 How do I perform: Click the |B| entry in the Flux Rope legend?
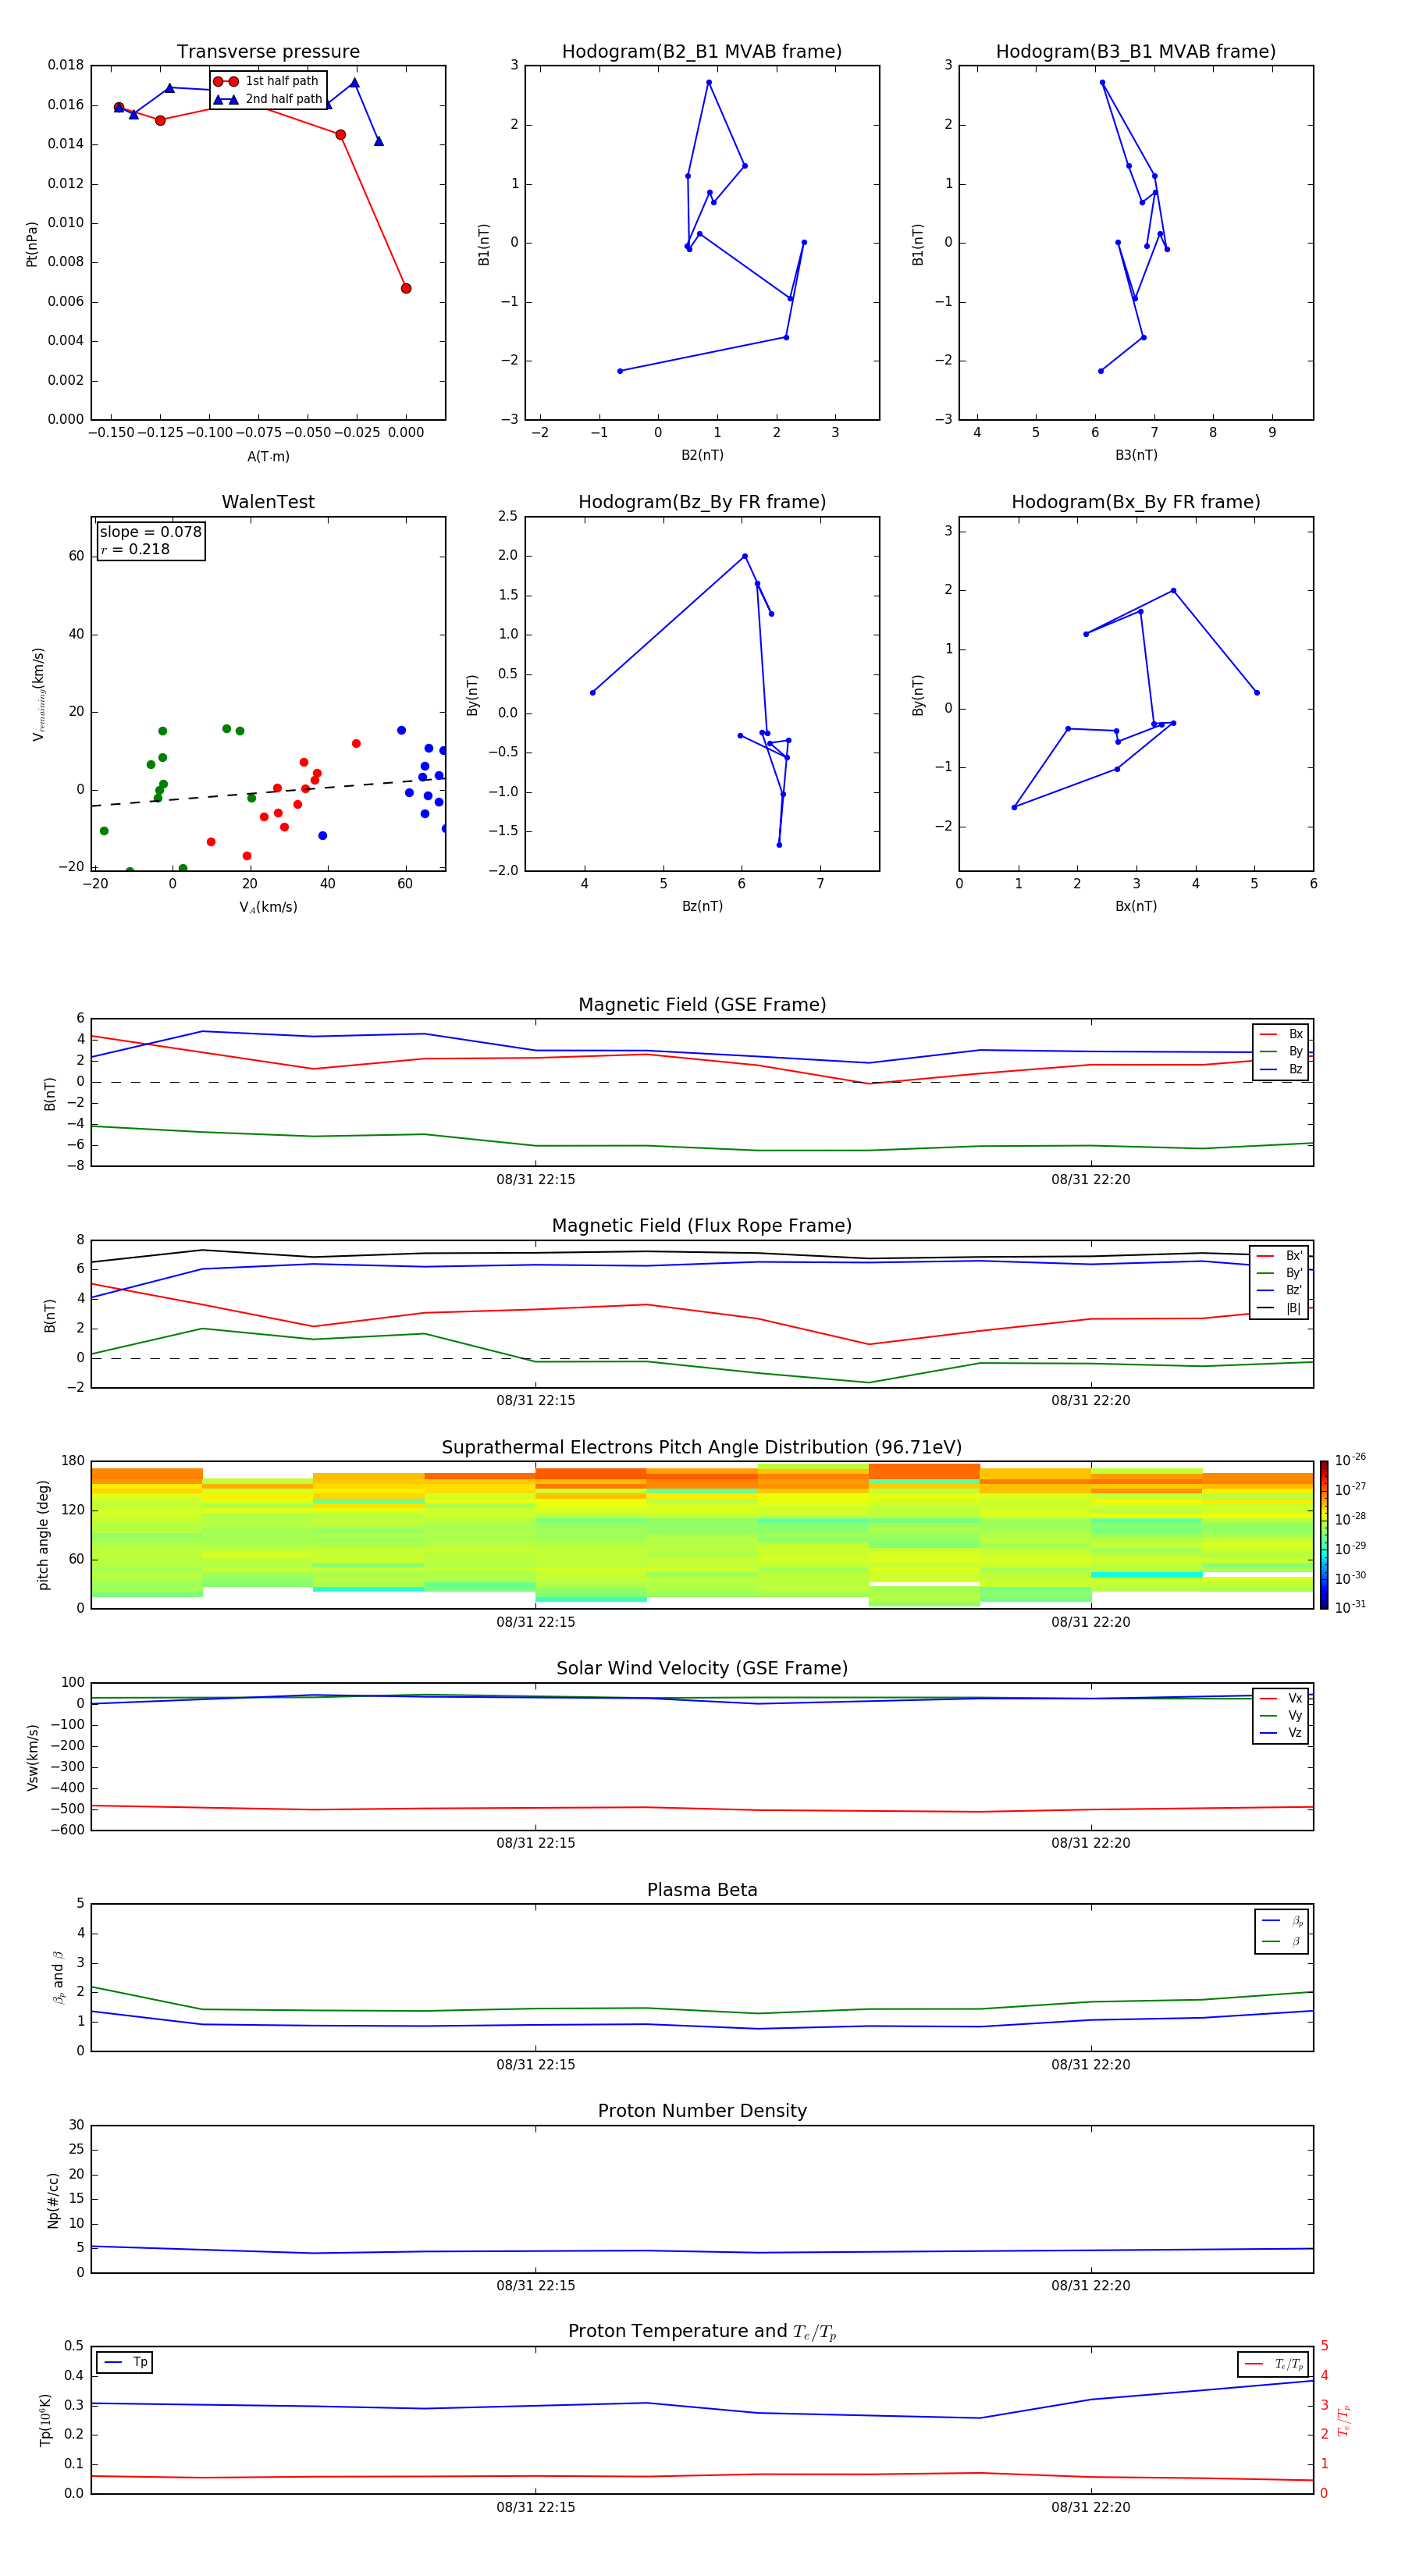tap(1279, 1308)
